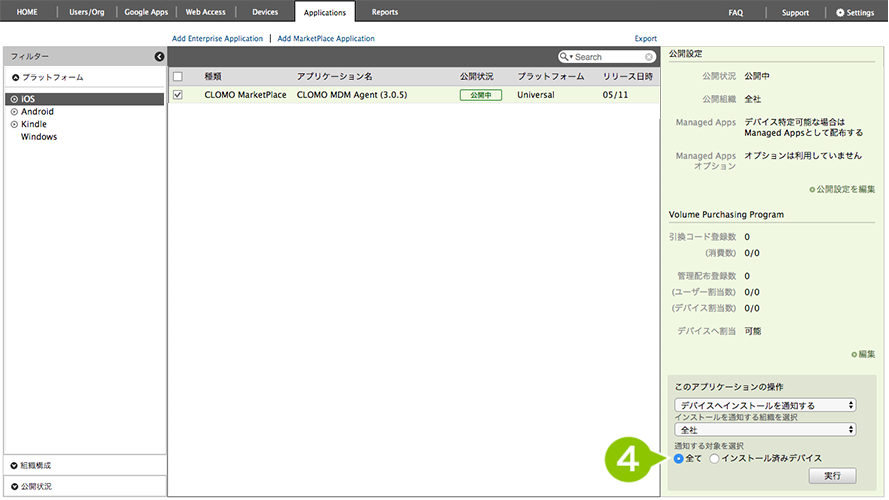Collapse the filter panel with arrow icon
This screenshot has width=889, height=500.
click(159, 57)
